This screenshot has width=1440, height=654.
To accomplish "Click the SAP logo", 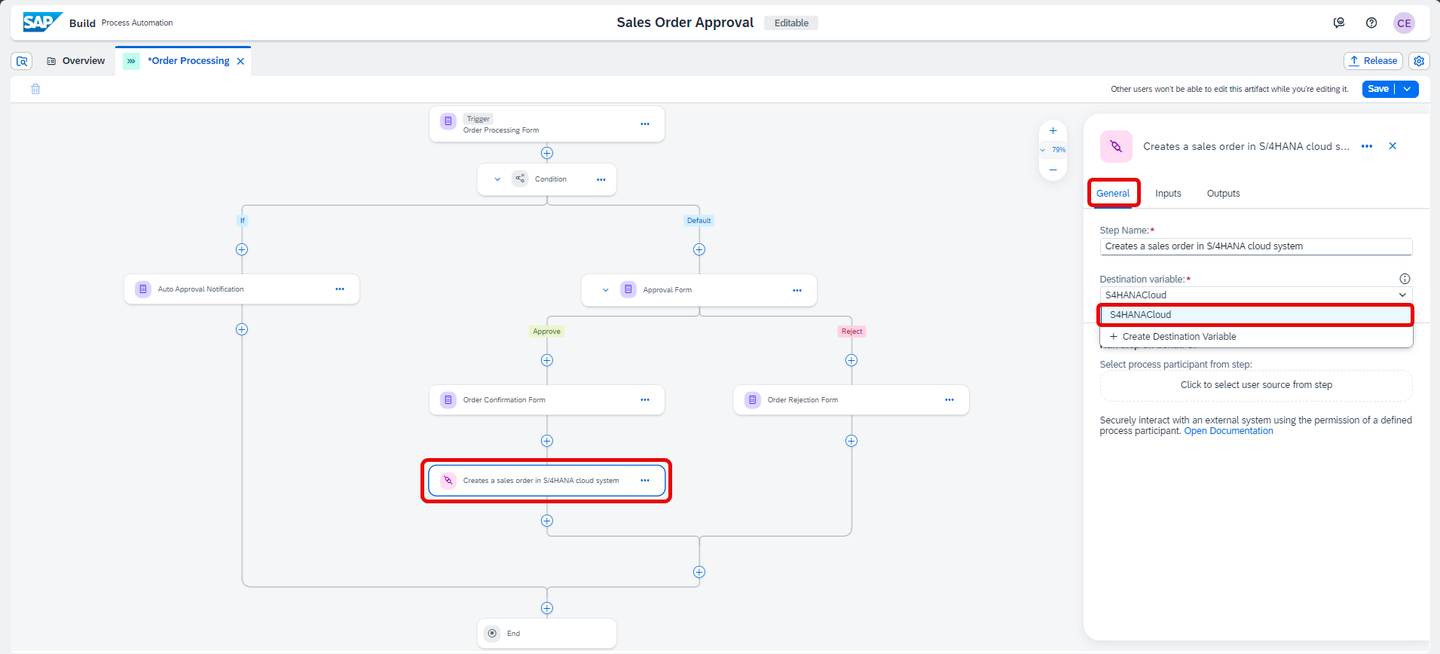I will pos(44,22).
